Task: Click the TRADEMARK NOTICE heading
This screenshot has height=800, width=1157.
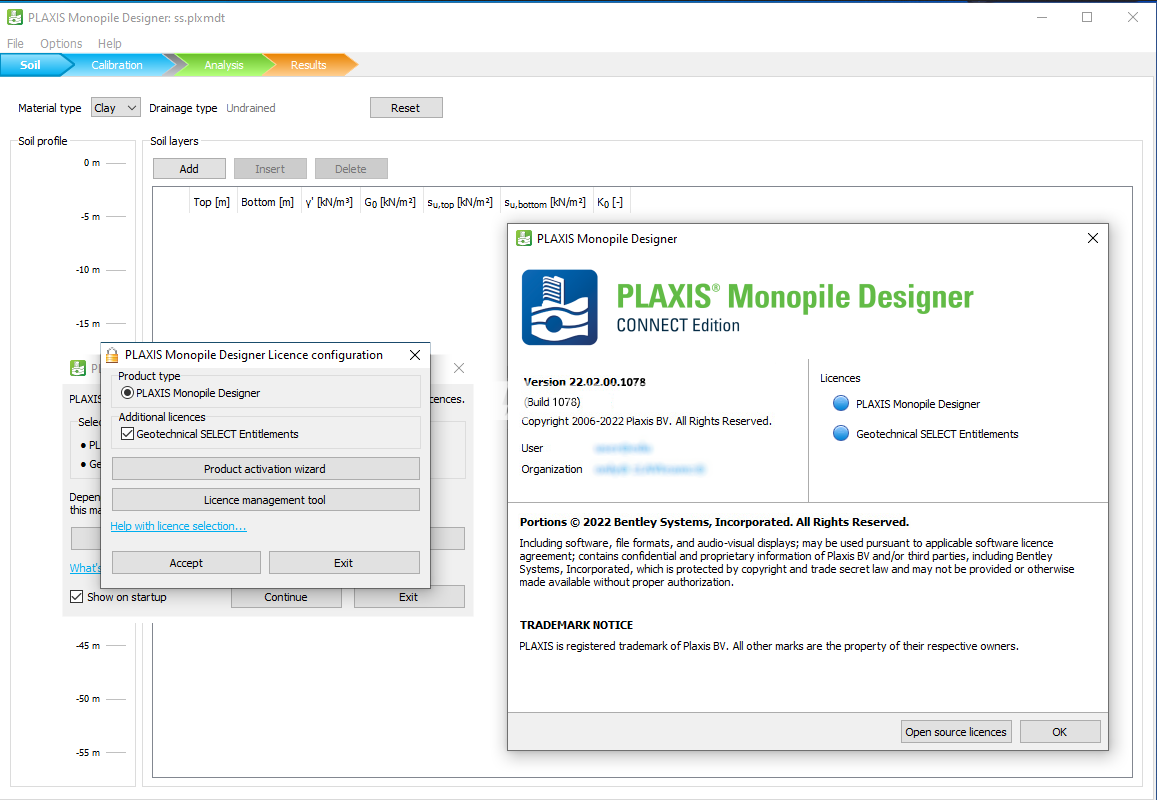Action: click(576, 625)
